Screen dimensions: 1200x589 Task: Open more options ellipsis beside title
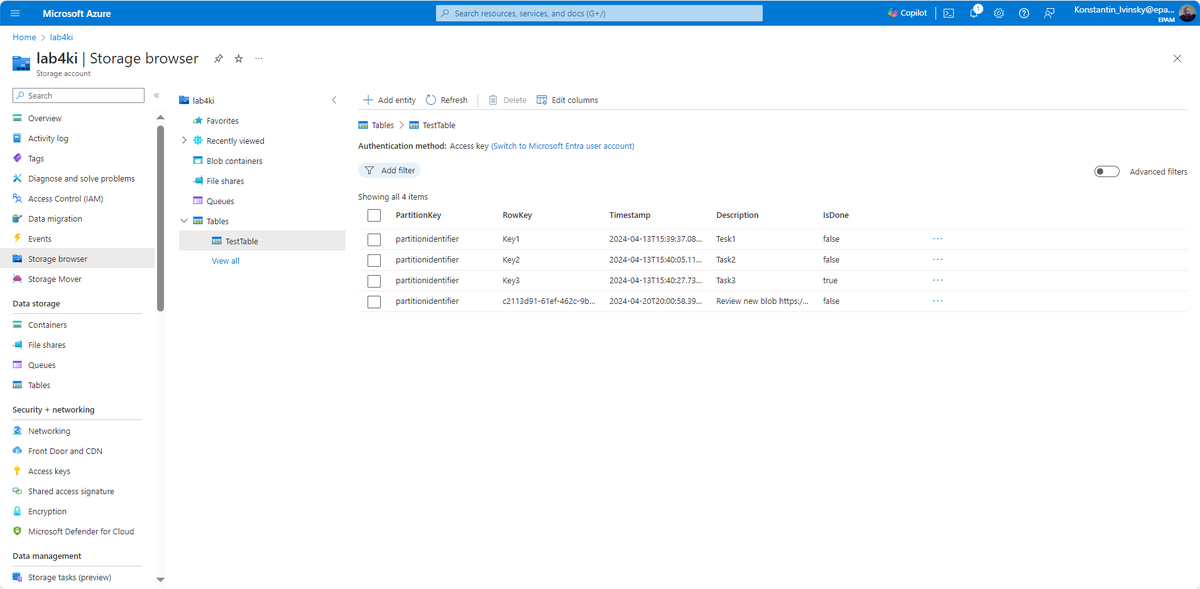point(259,59)
